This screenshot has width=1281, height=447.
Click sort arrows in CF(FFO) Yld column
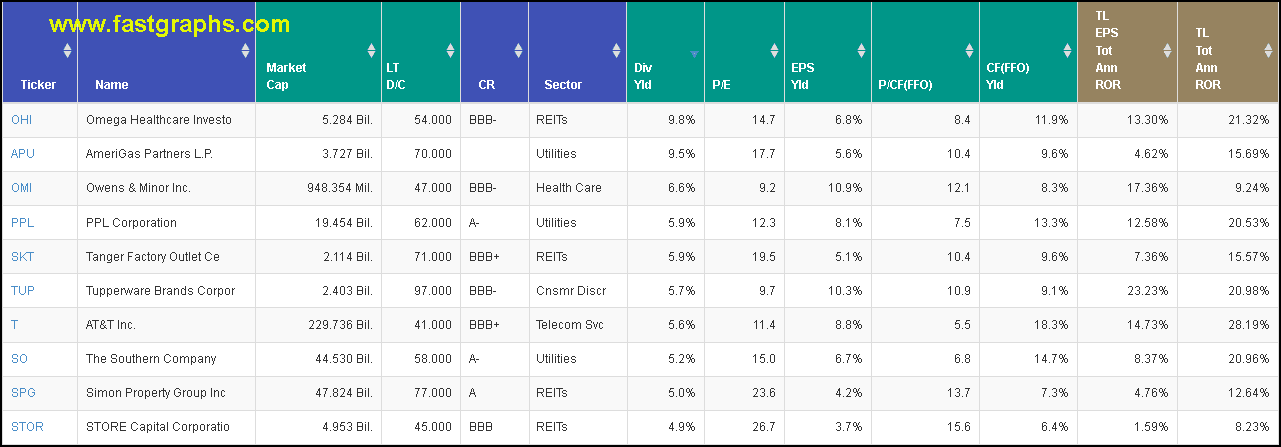(x=1066, y=50)
